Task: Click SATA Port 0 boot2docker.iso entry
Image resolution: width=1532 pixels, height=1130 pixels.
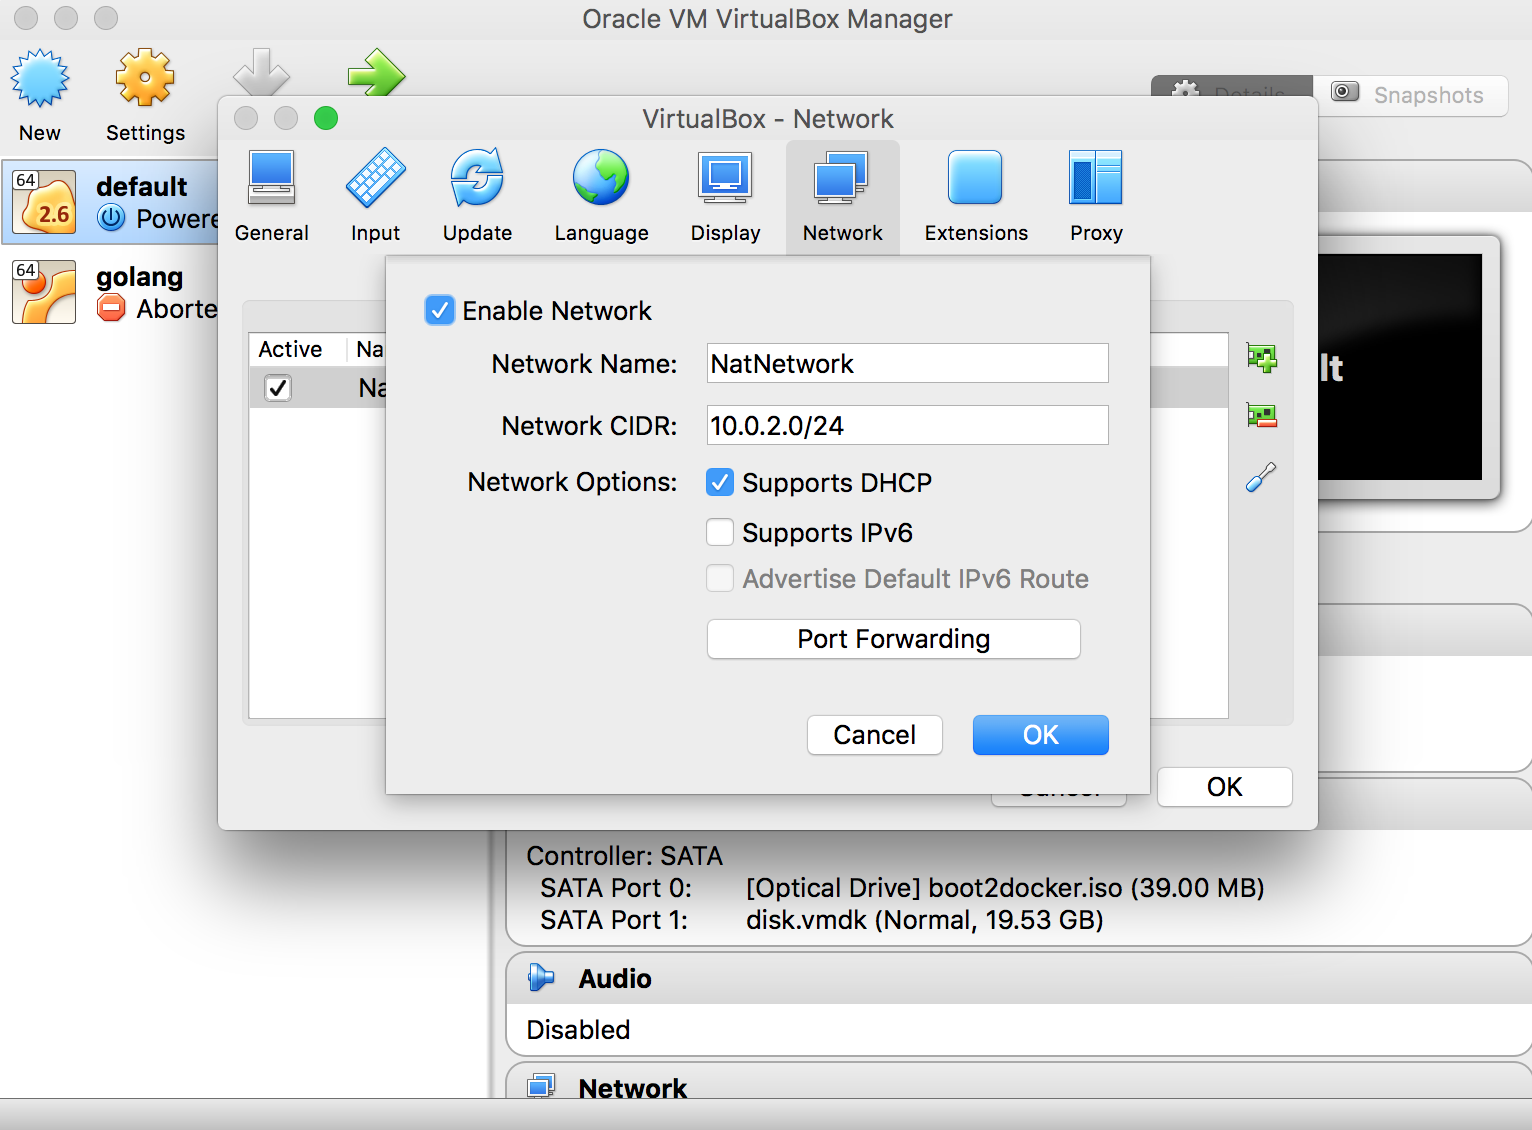Action: 1005,888
